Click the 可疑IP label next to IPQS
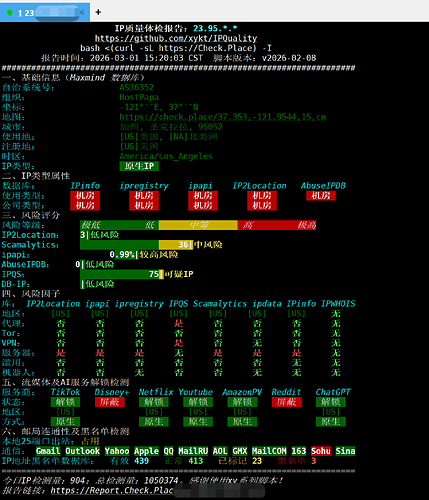 [x=179, y=274]
